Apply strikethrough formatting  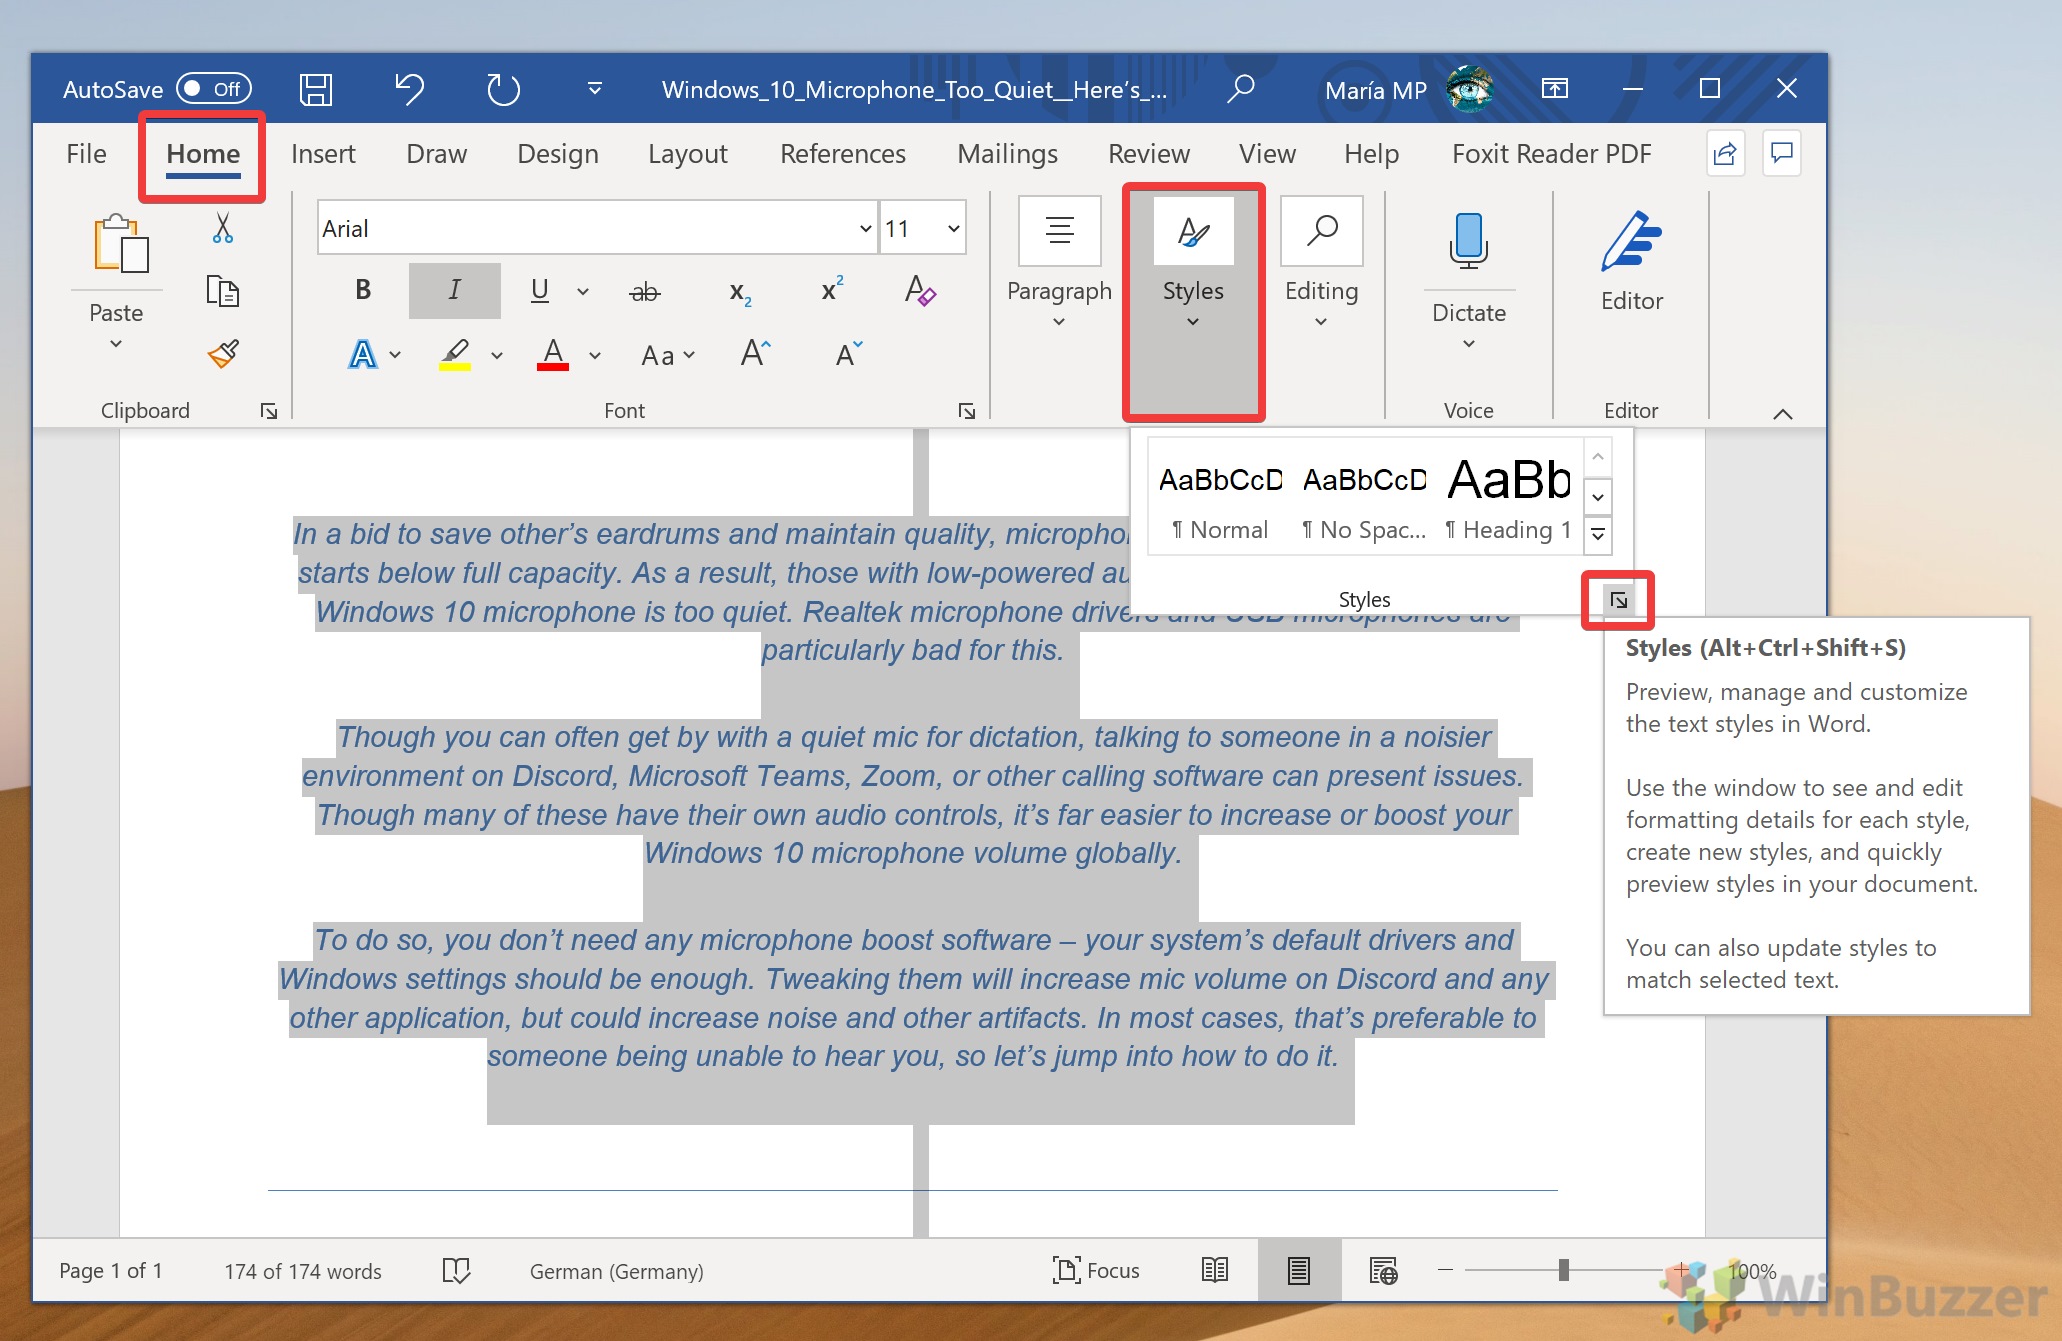click(644, 292)
